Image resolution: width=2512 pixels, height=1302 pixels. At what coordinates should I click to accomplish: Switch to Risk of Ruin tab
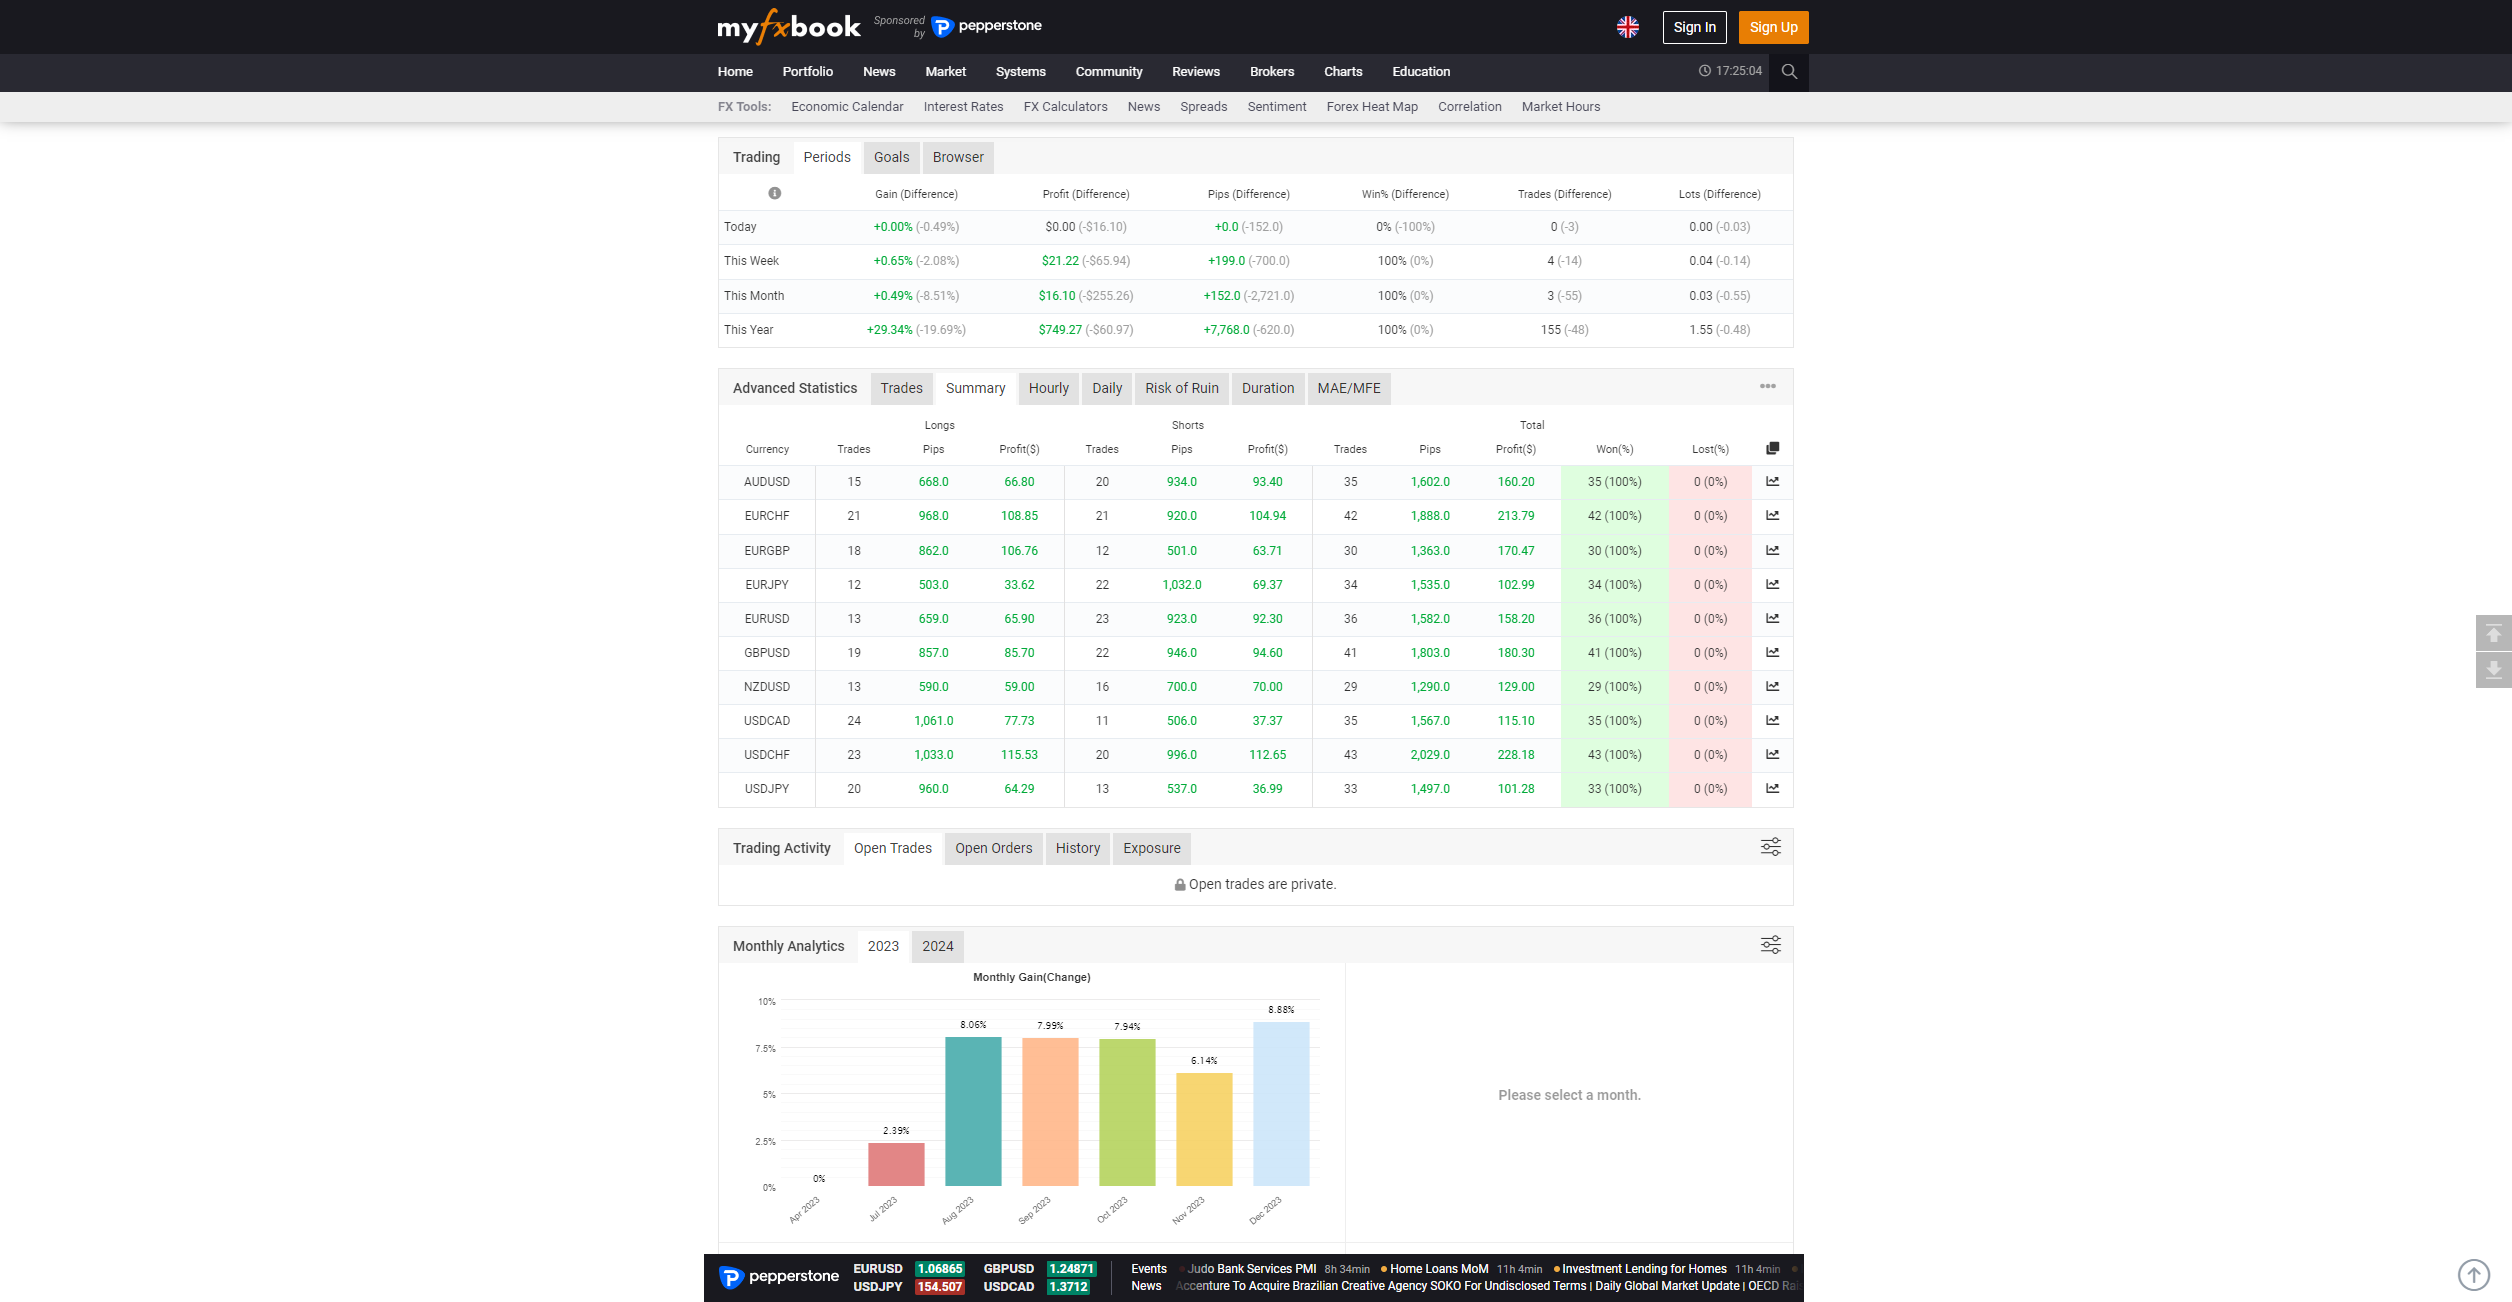pos(1181,388)
